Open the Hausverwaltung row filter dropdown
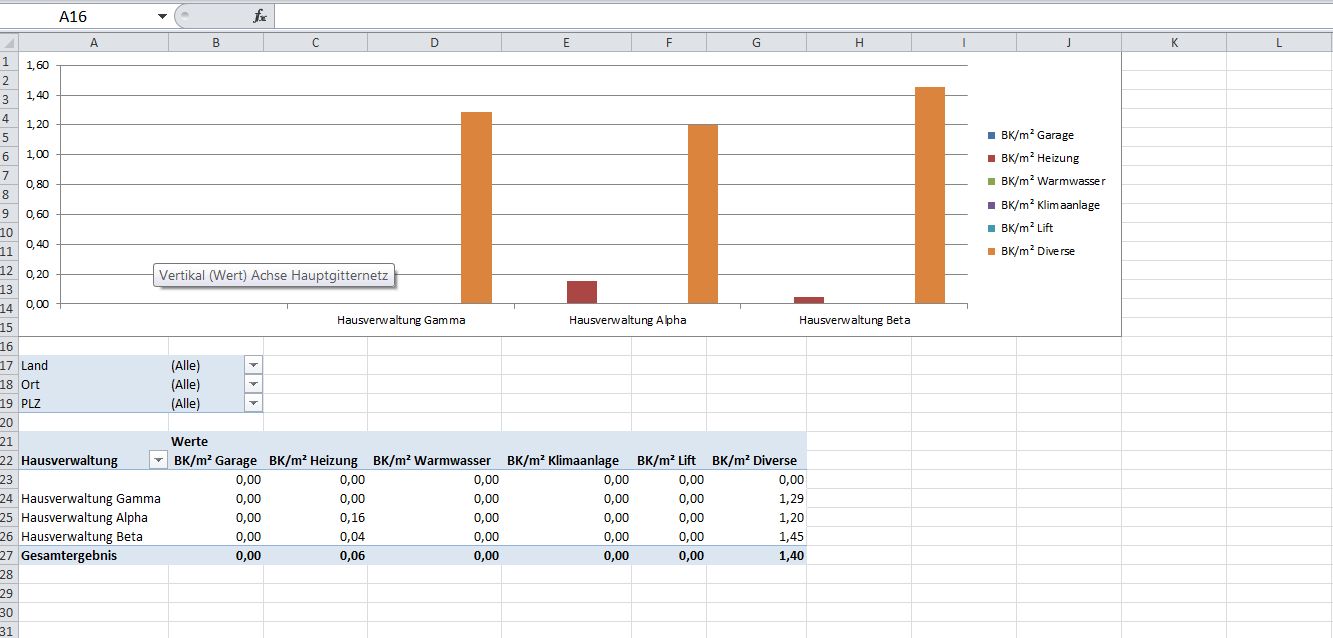Image resolution: width=1333 pixels, height=638 pixels. 157,460
